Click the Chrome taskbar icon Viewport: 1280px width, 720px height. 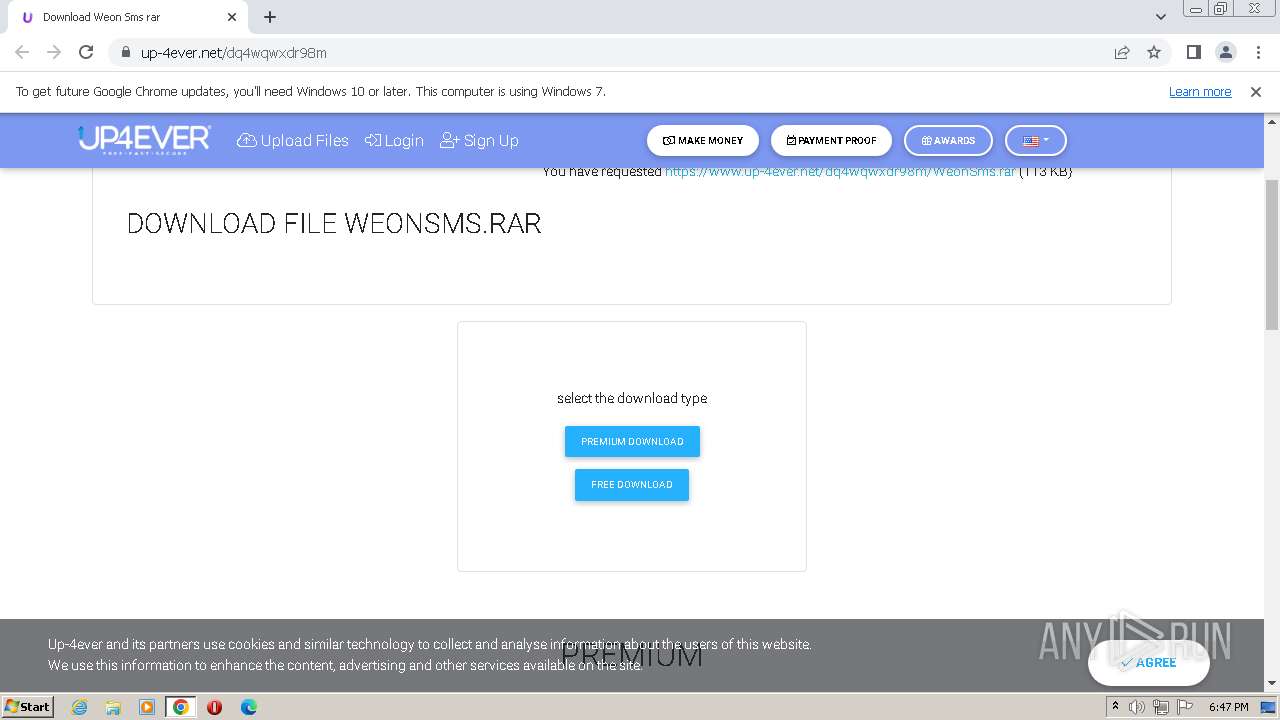(180, 707)
